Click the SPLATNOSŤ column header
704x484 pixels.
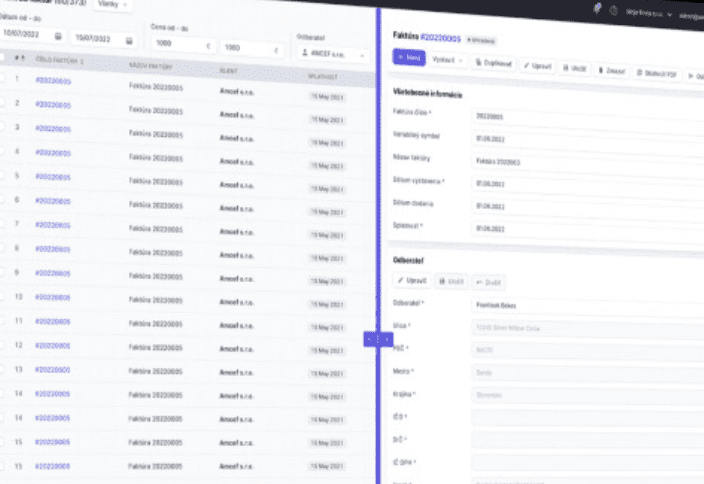coord(322,77)
